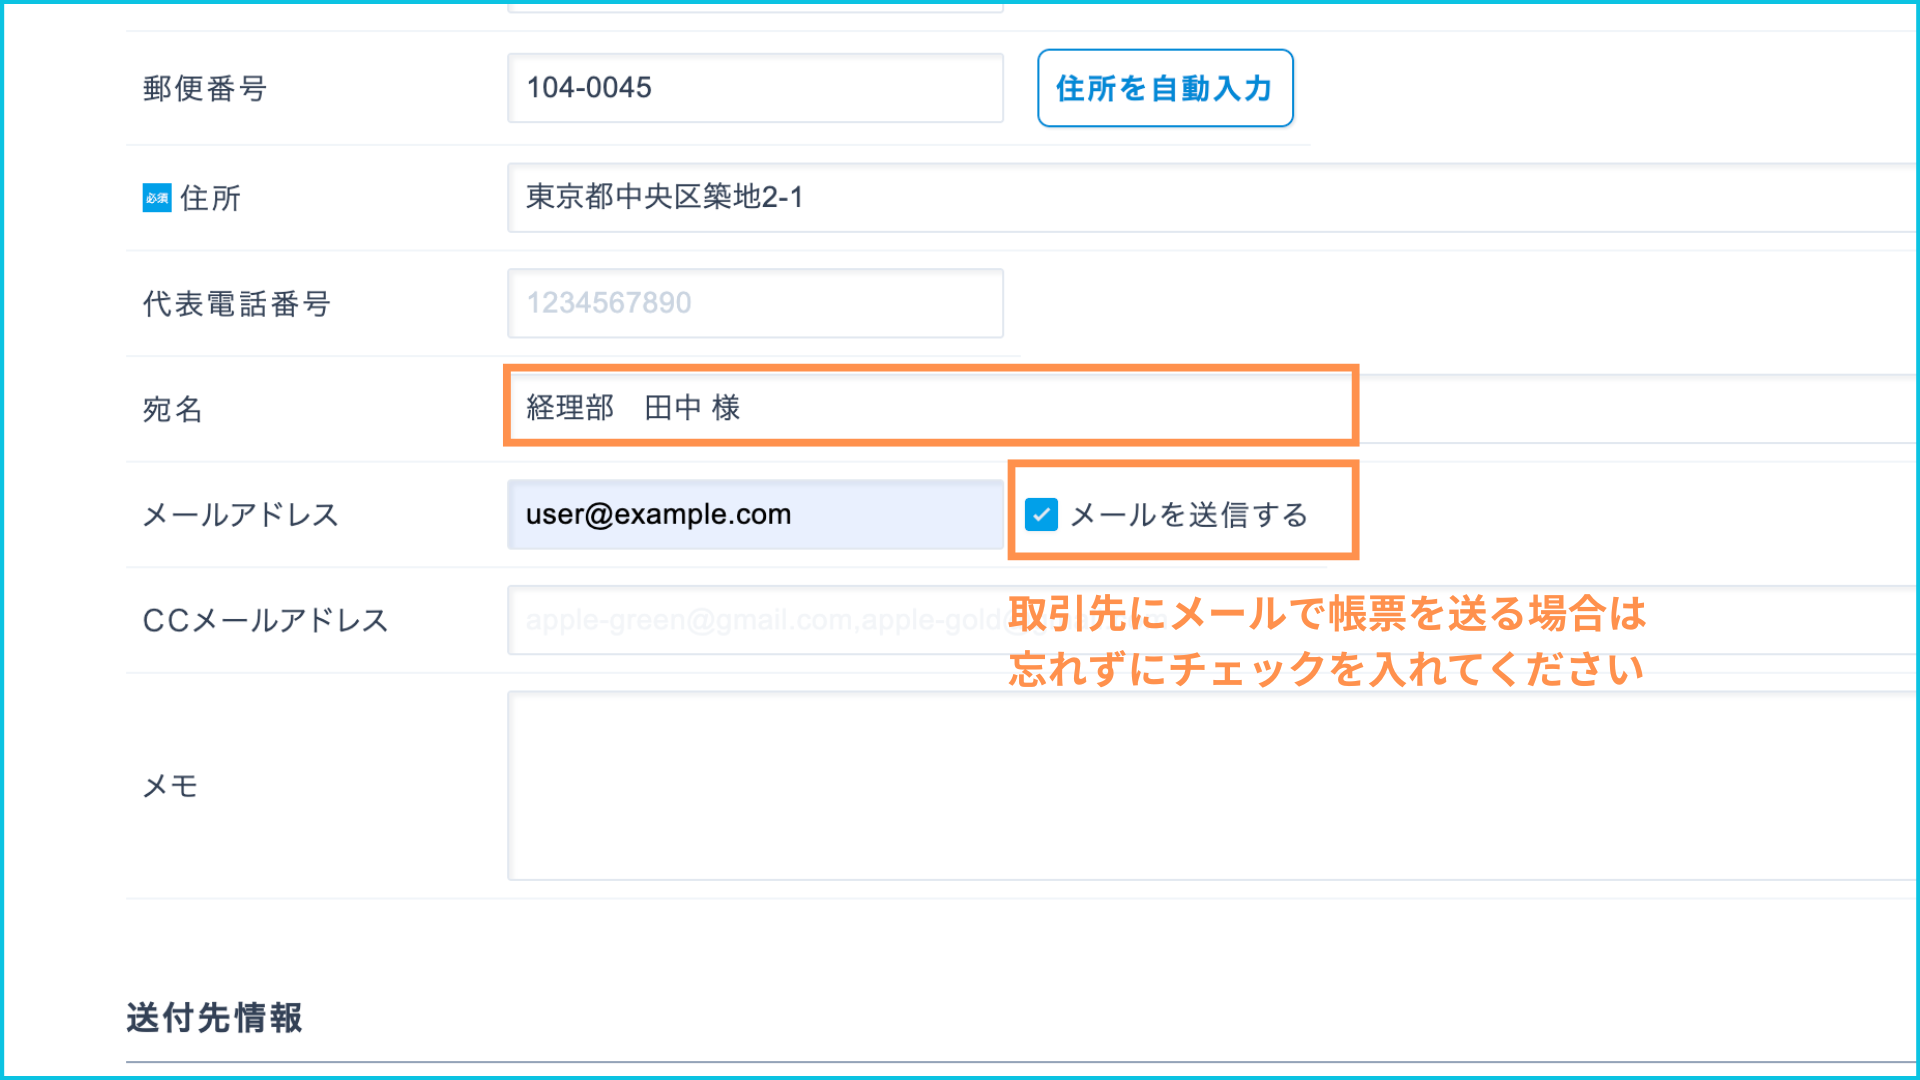Click the 郵便番号 field label
This screenshot has width=1920, height=1080.
point(205,89)
